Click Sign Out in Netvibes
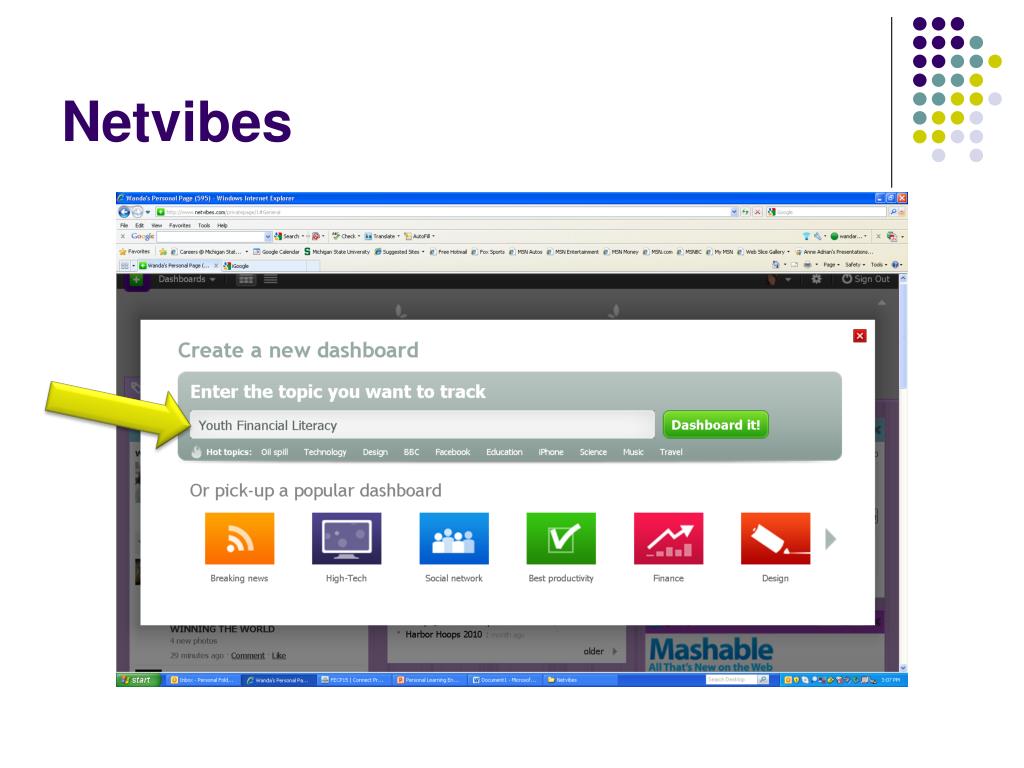This screenshot has width=1024, height=768. (x=865, y=279)
